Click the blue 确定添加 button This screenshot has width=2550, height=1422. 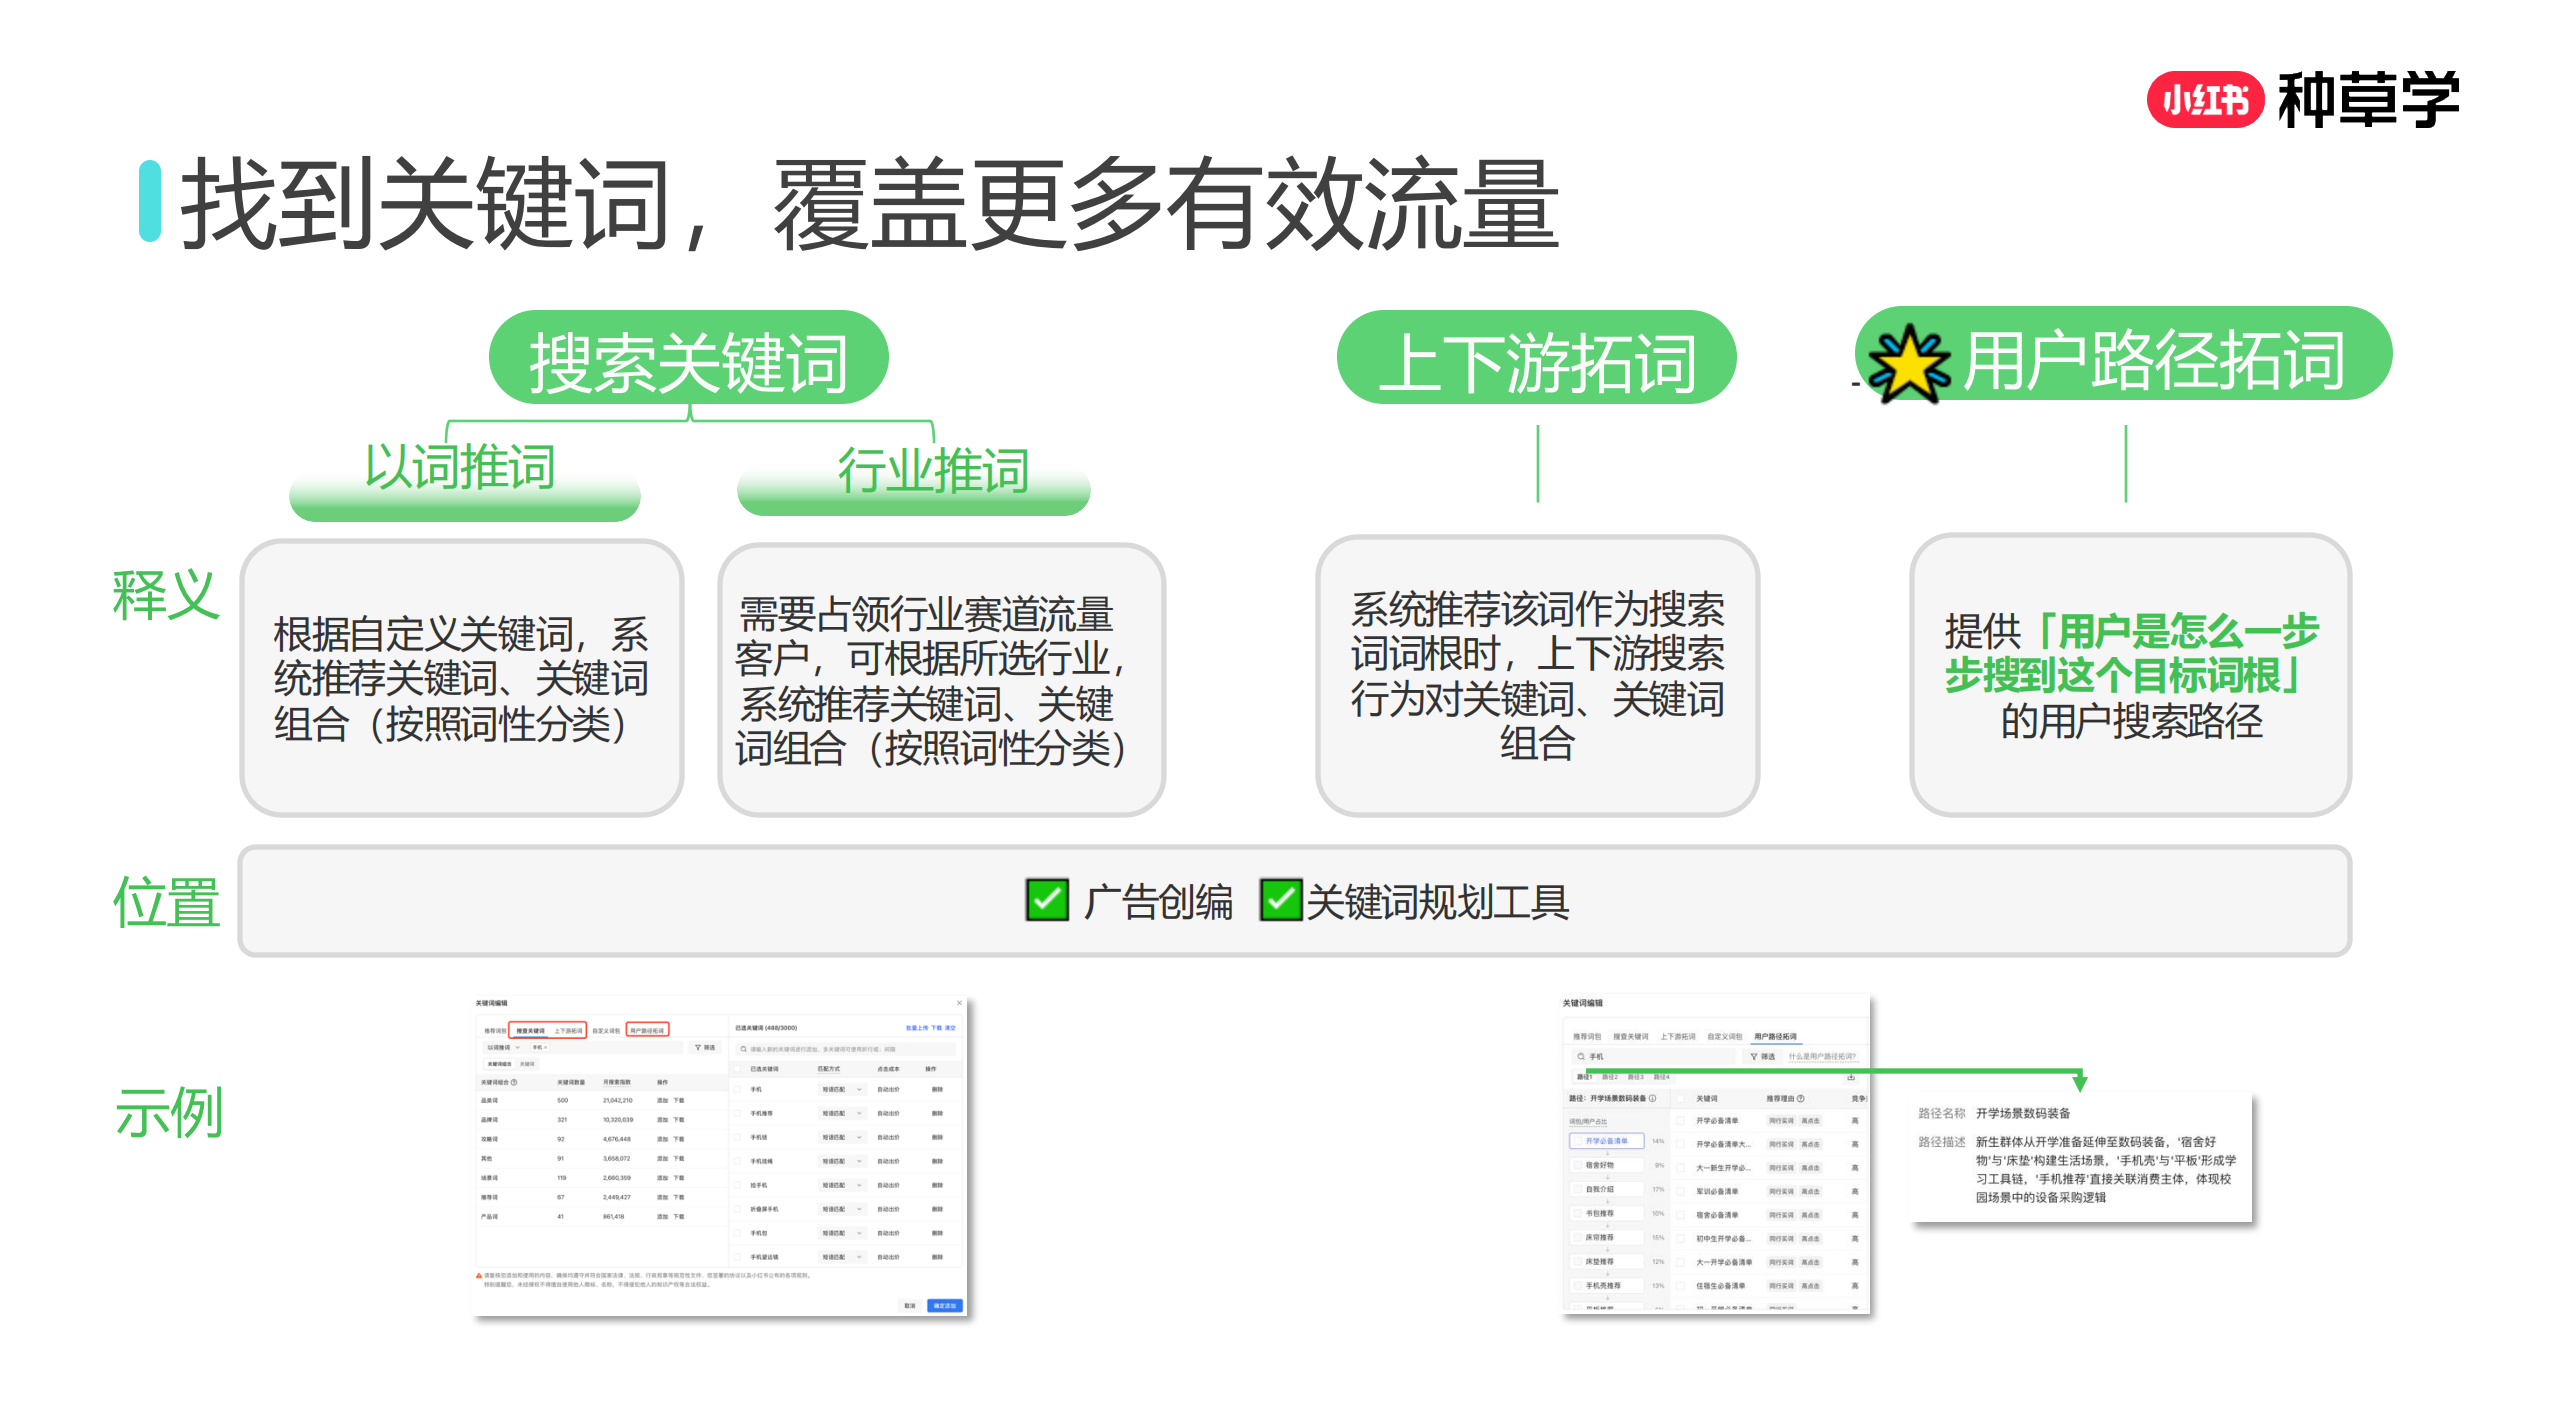point(944,1305)
